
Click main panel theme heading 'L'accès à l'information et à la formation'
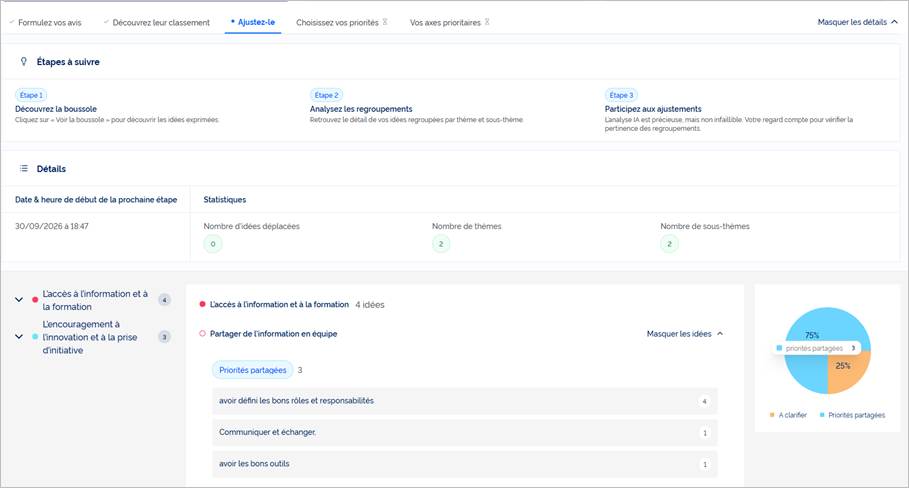(279, 304)
